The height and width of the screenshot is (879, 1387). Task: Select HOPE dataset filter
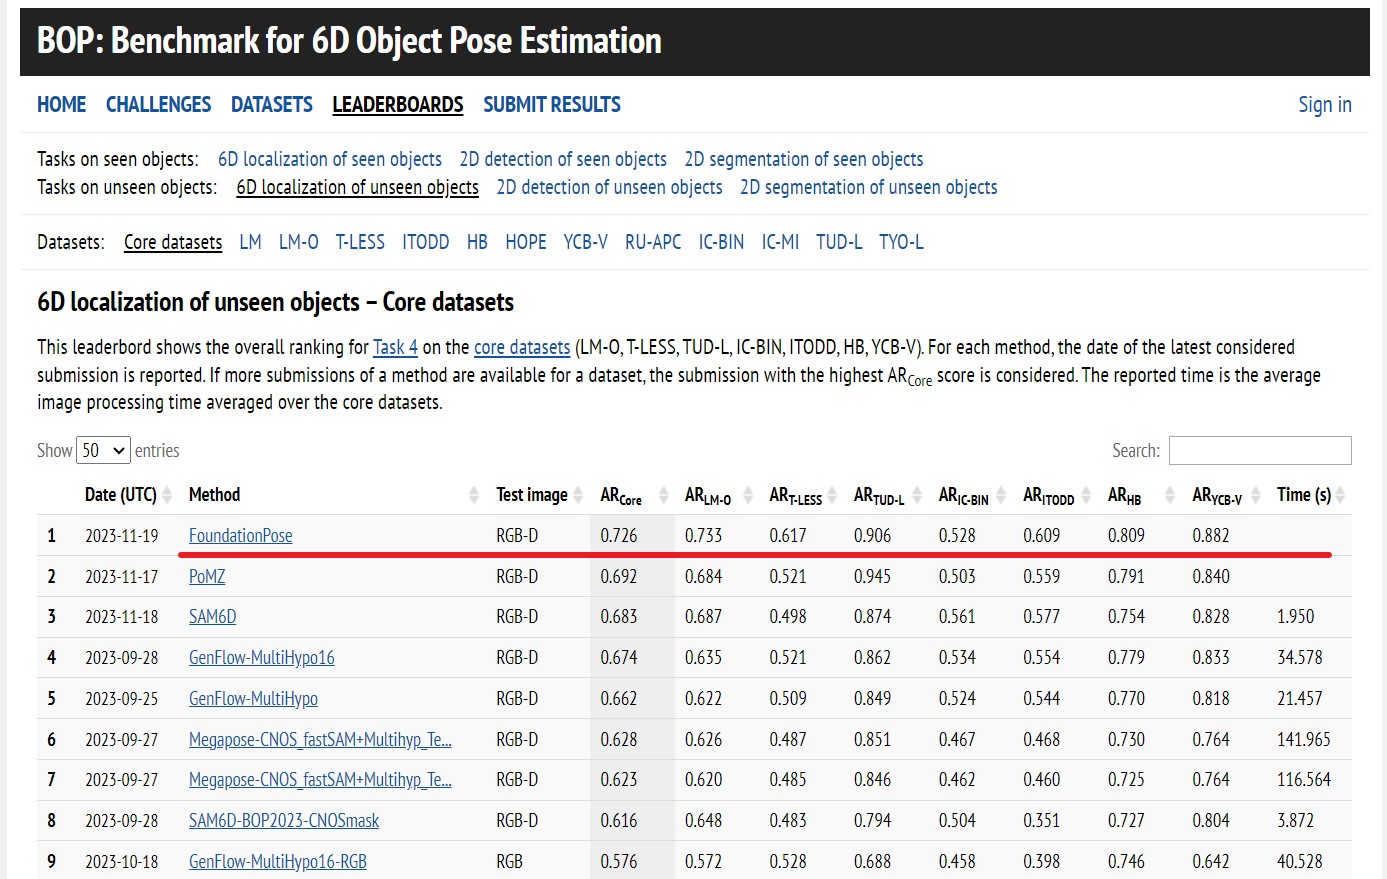[x=526, y=242]
